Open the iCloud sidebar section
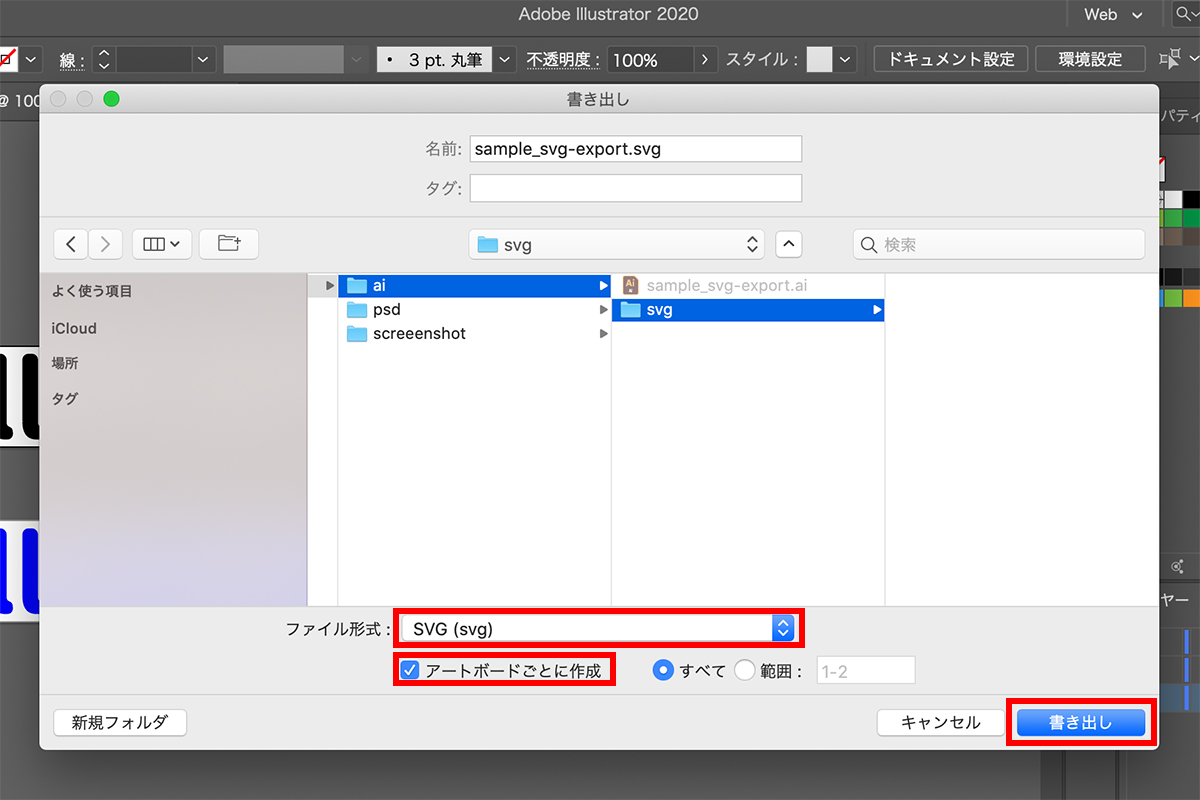Image resolution: width=1200 pixels, height=800 pixels. pyautogui.click(x=74, y=328)
